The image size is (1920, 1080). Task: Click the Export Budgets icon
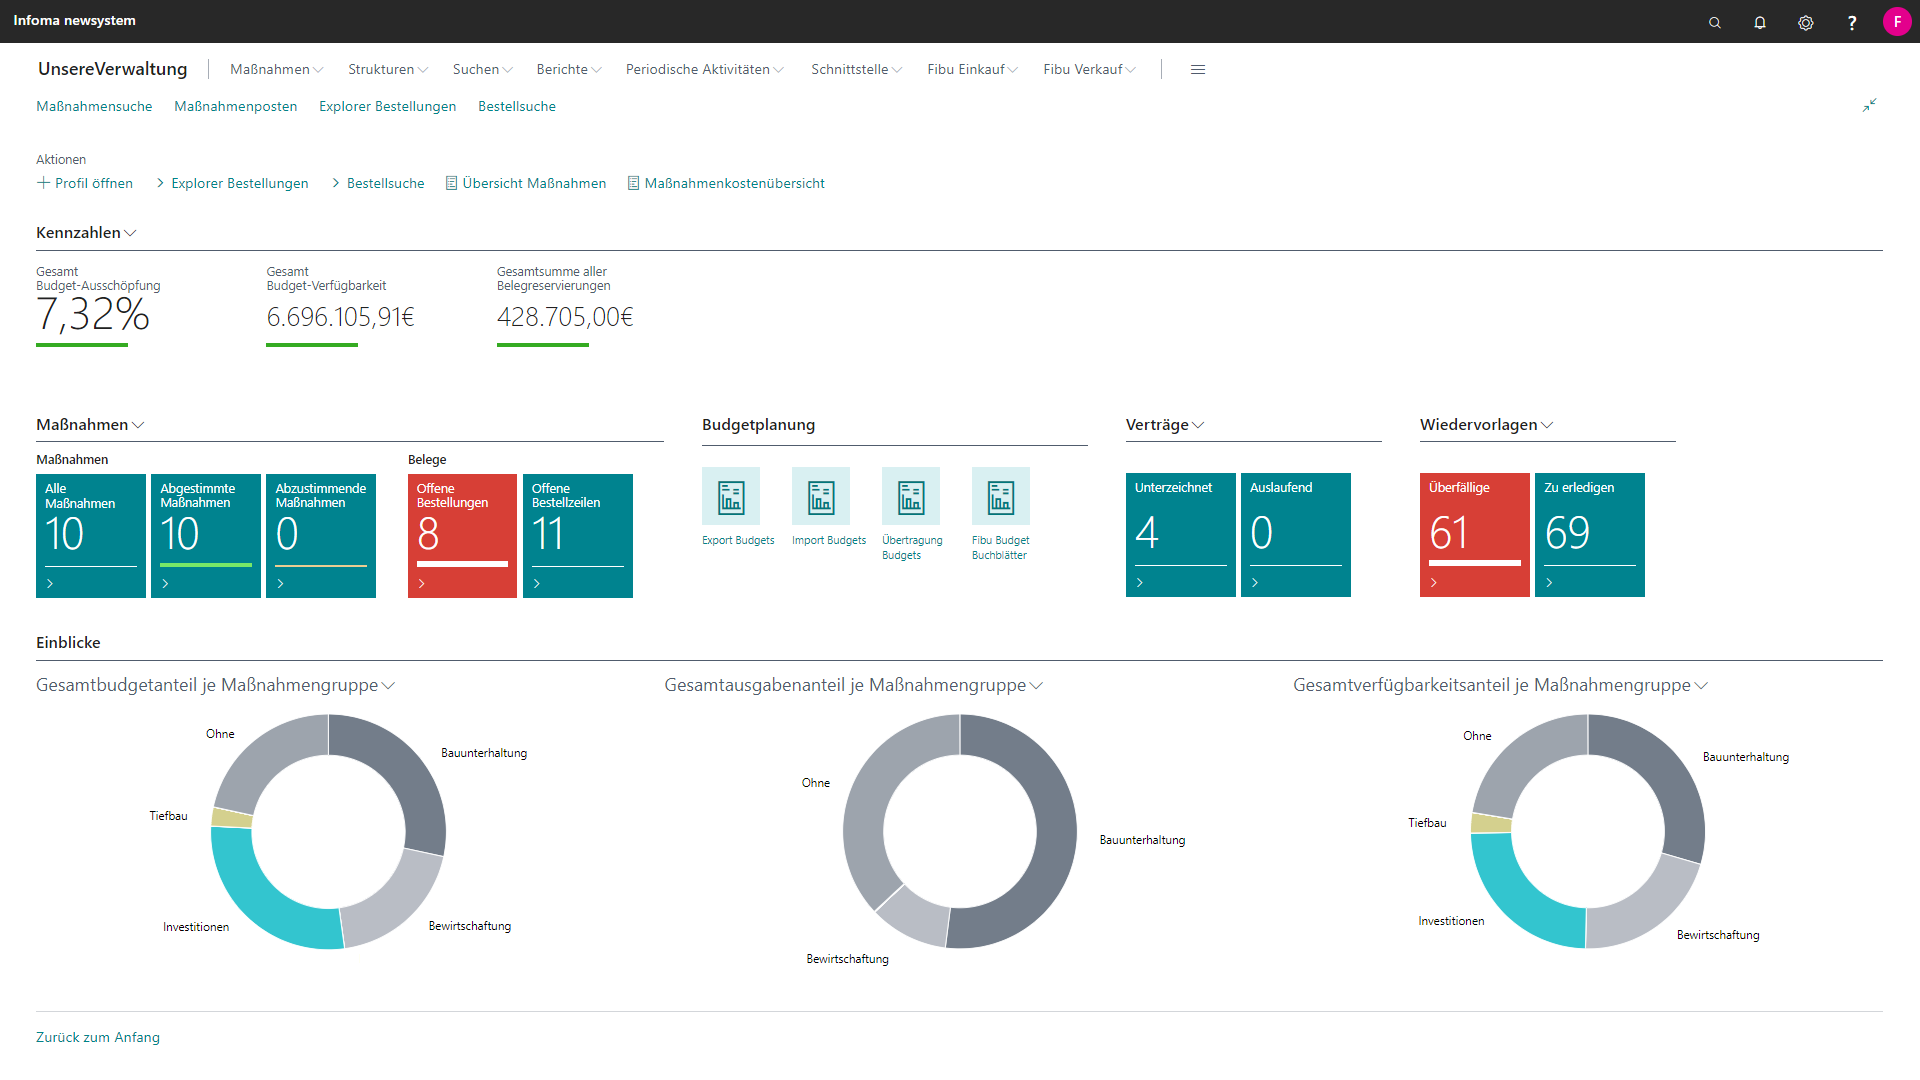click(731, 497)
